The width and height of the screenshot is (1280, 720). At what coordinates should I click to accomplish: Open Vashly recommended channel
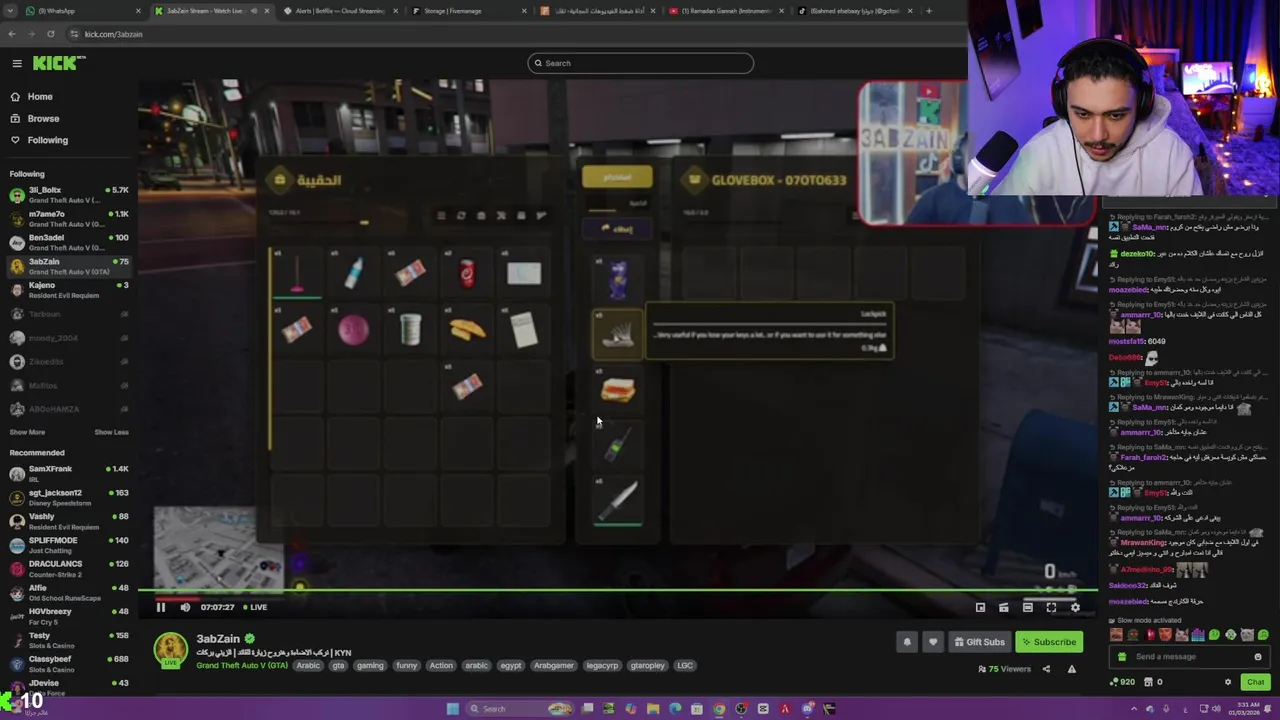click(x=69, y=522)
